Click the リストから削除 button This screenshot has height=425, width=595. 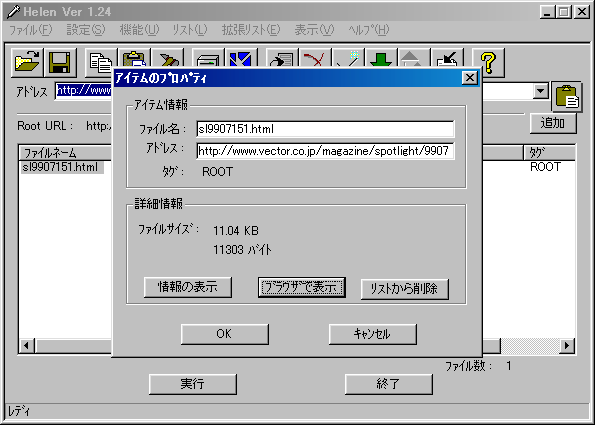tap(405, 289)
